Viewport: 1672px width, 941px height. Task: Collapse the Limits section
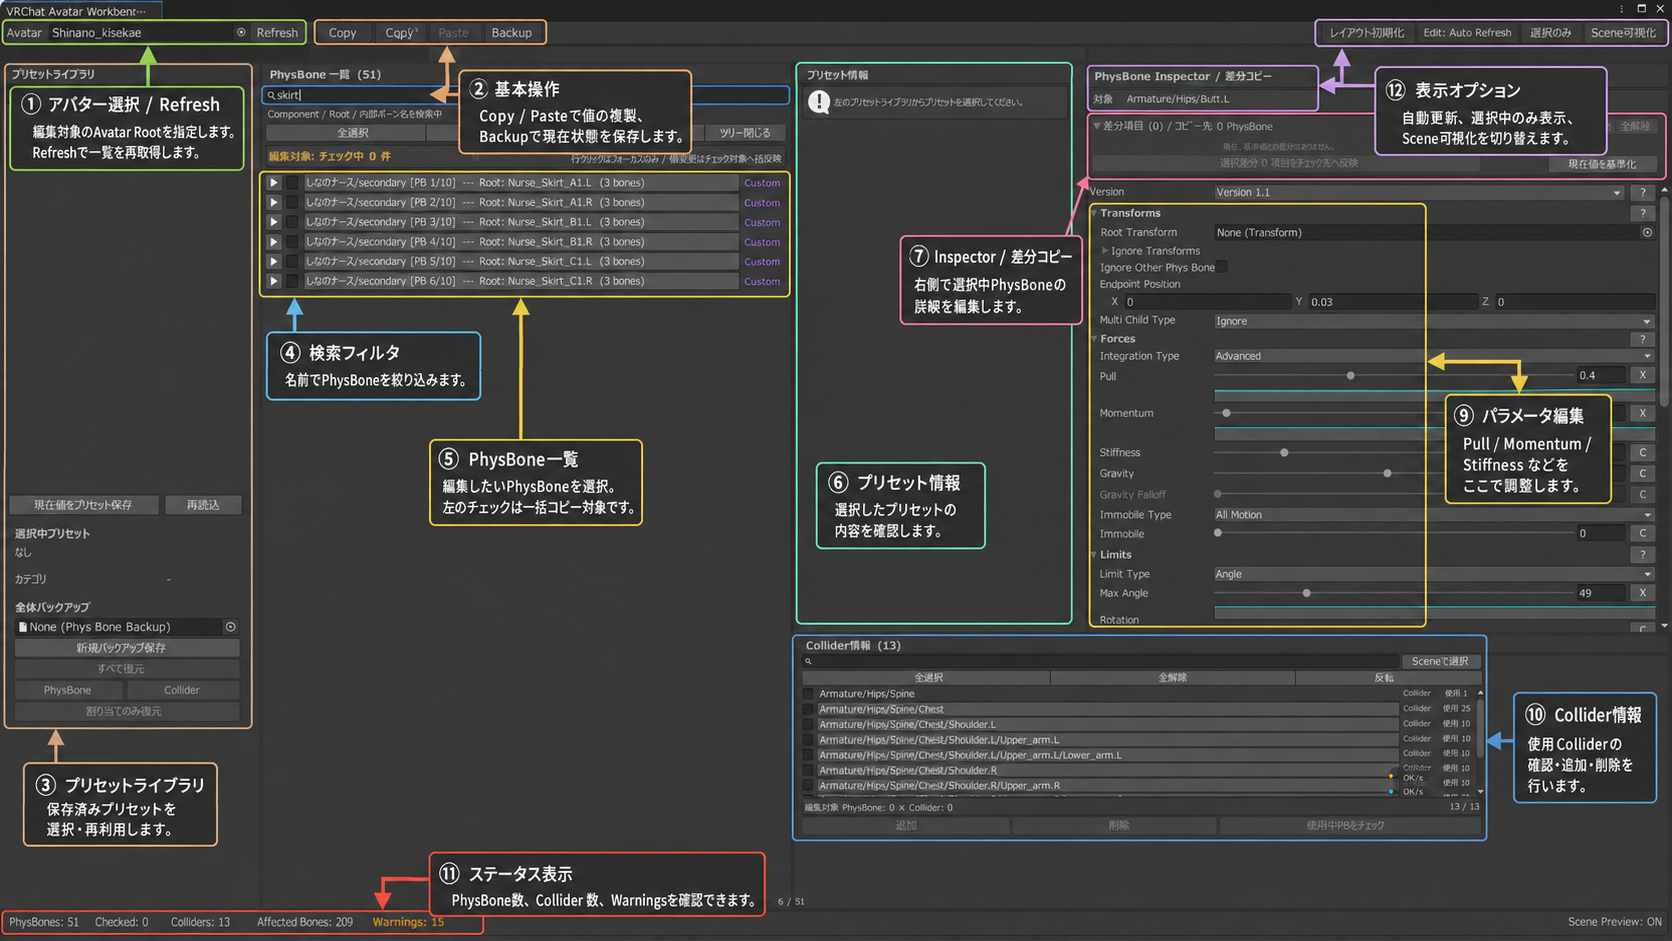[x=1095, y=554]
